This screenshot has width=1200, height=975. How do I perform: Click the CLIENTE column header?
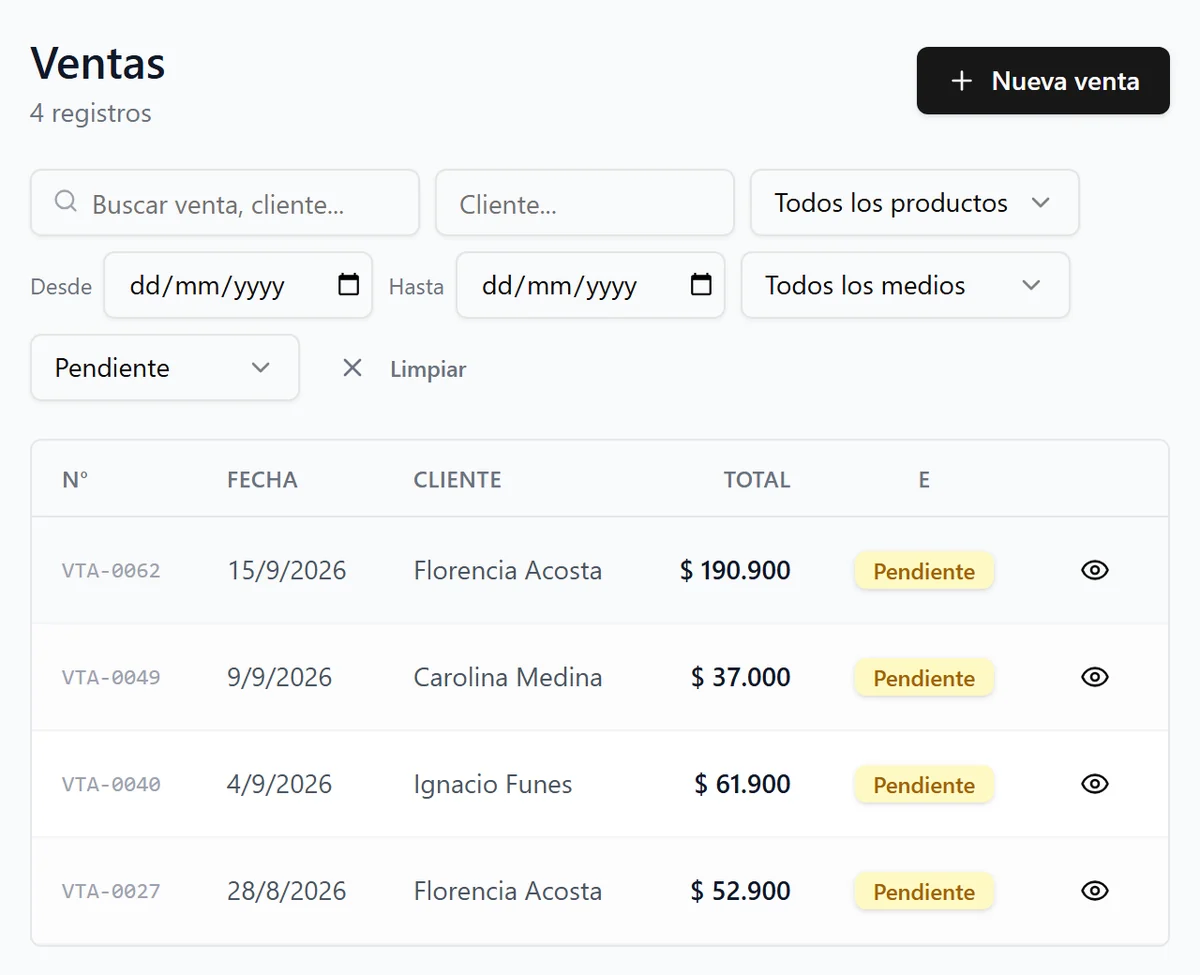[x=457, y=480]
